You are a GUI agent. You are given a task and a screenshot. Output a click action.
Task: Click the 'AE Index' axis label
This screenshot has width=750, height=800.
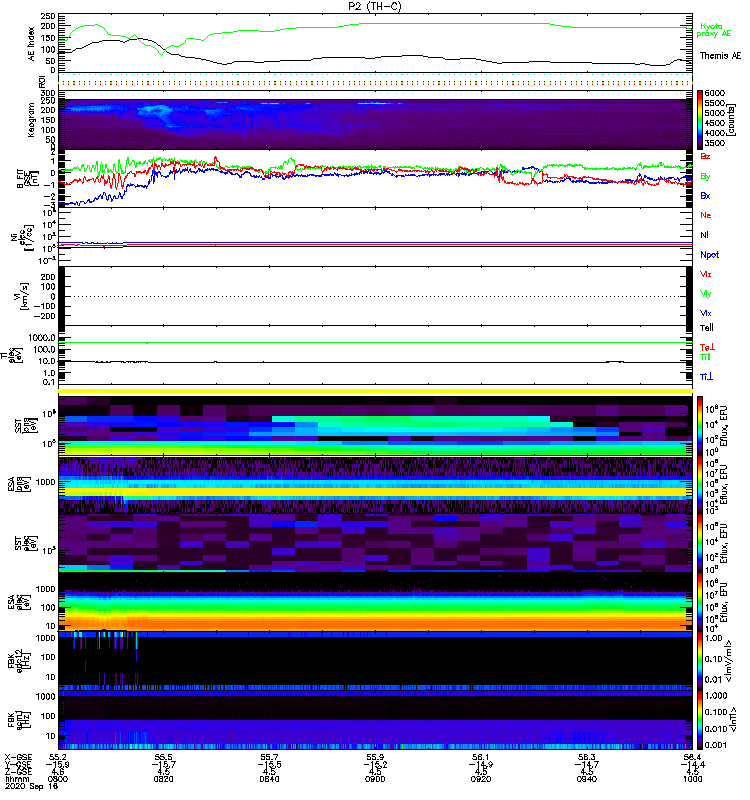(x=32, y=44)
